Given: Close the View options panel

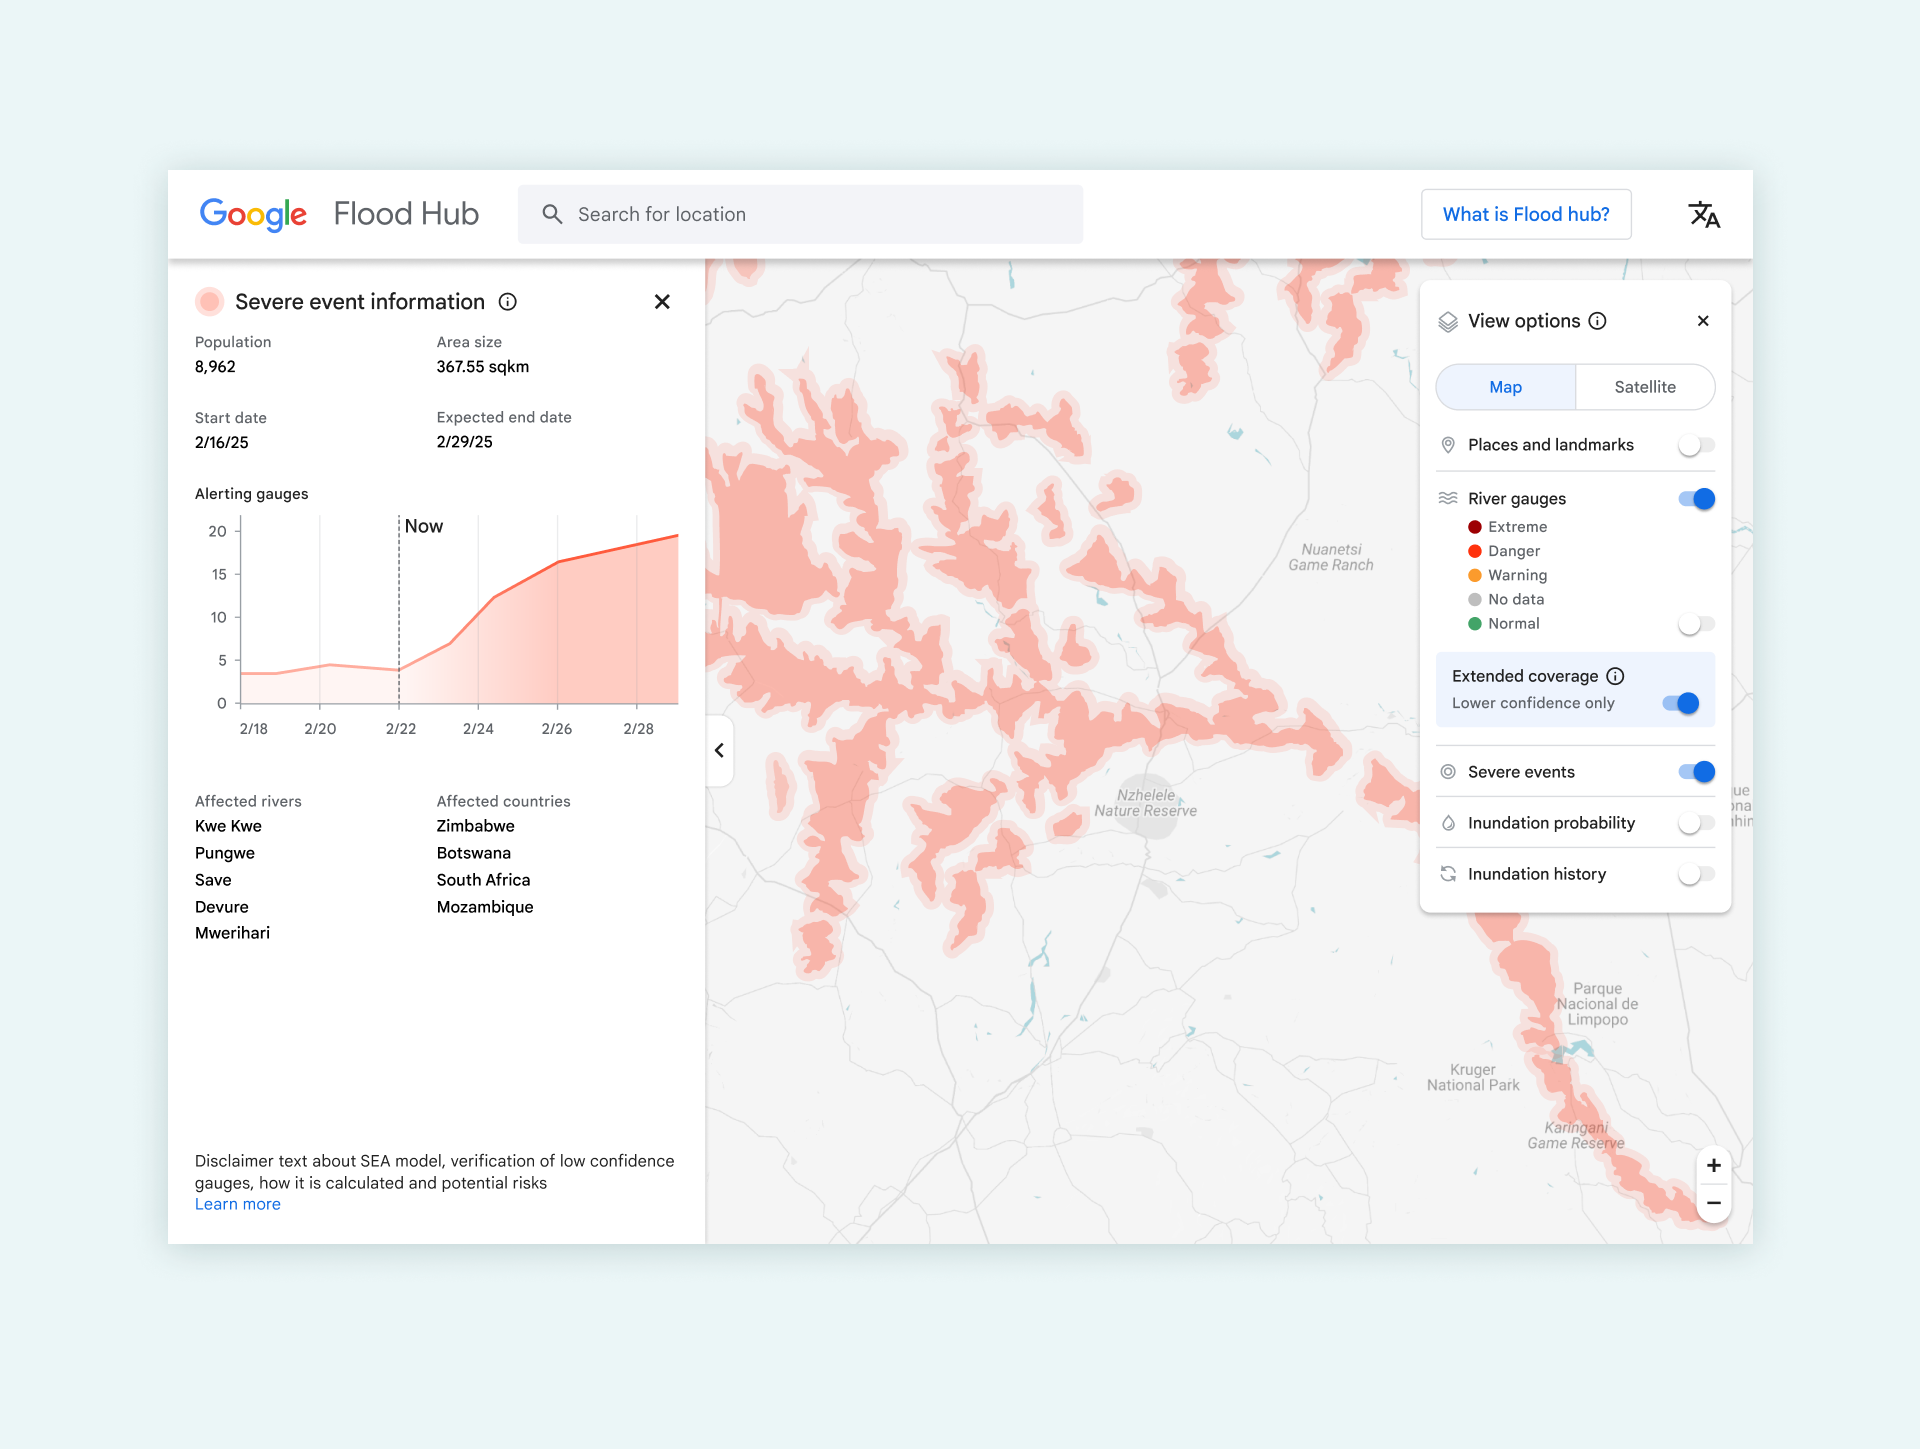Looking at the screenshot, I should [1703, 321].
